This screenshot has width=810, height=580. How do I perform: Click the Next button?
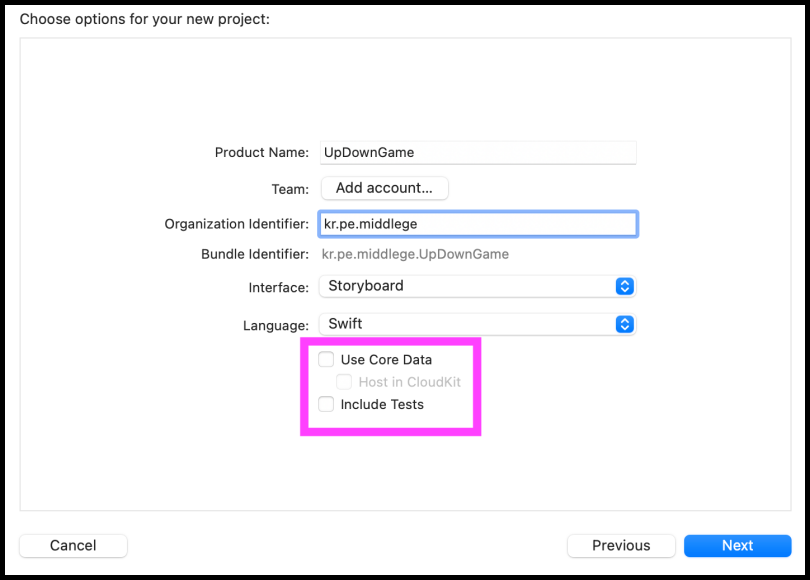point(737,545)
